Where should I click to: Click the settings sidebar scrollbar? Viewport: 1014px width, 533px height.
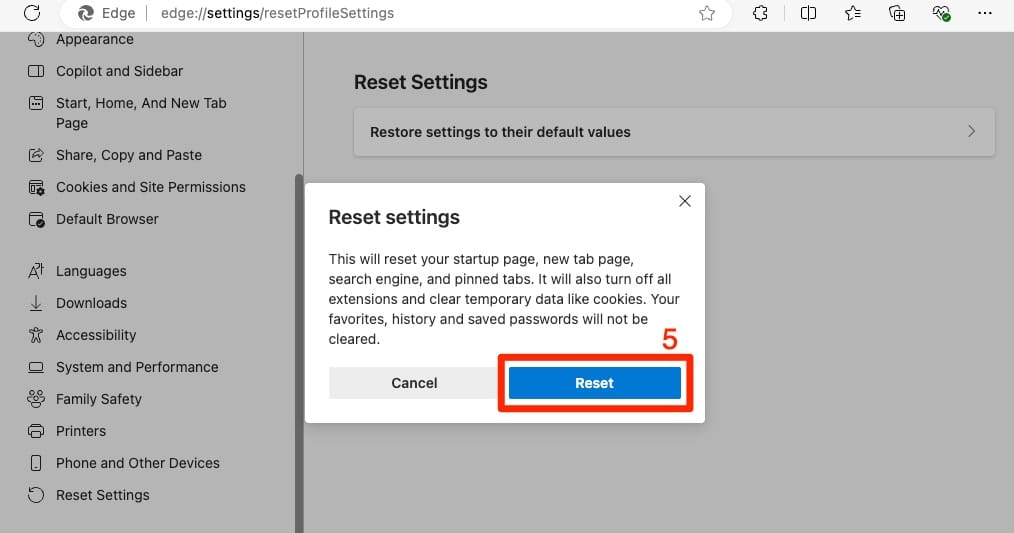pos(299,353)
